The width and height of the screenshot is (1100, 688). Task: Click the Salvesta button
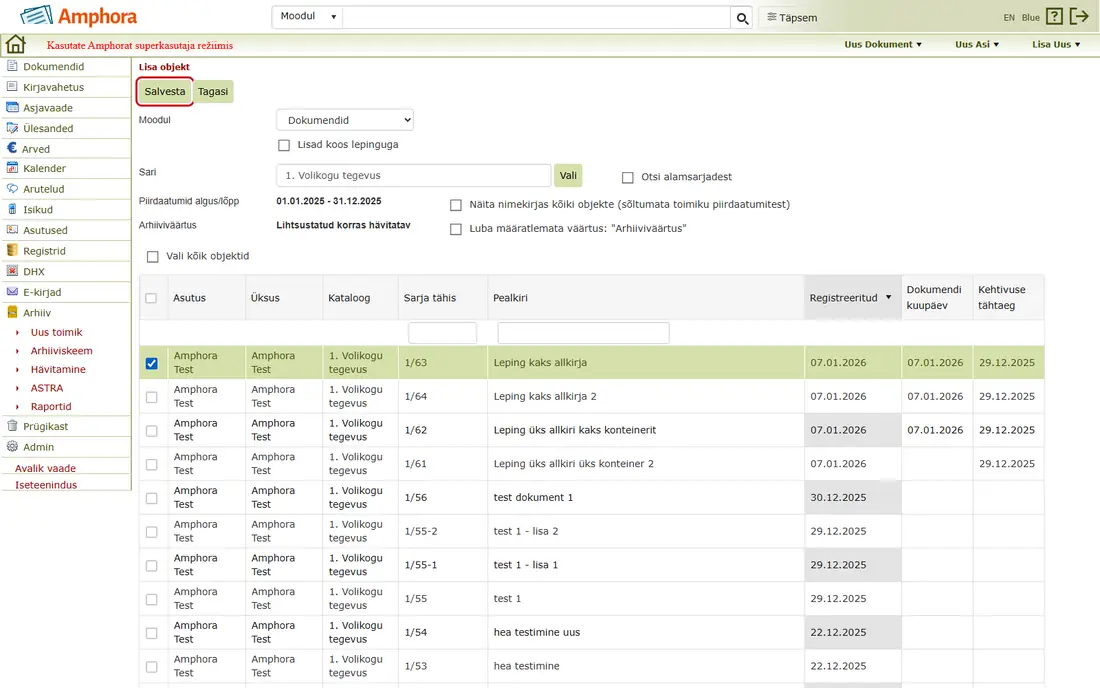165,92
